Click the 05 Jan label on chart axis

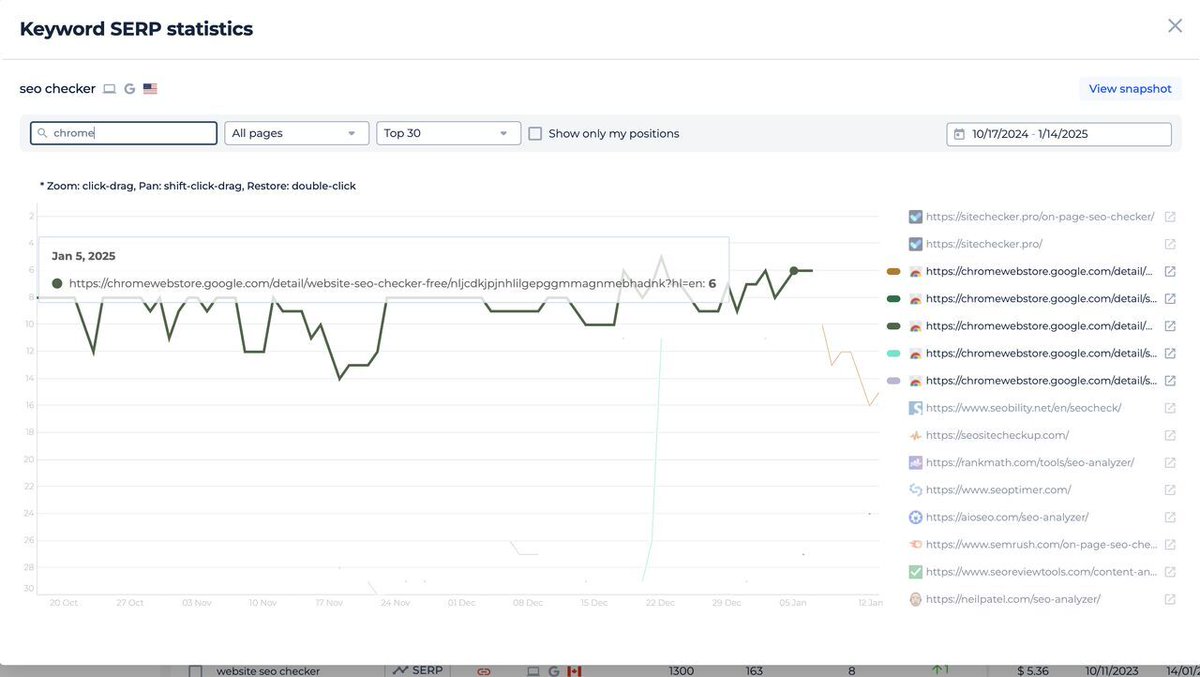click(x=792, y=603)
